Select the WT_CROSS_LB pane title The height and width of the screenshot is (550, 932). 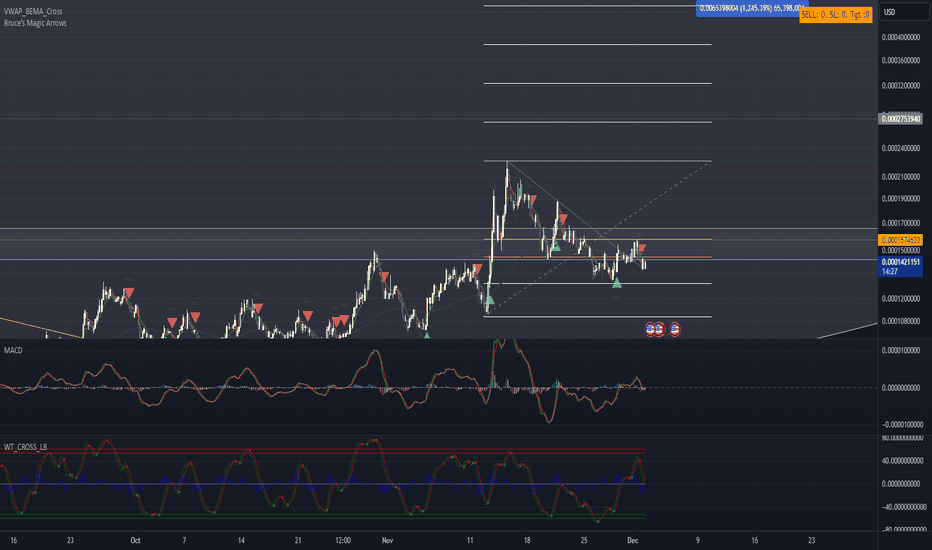26,447
